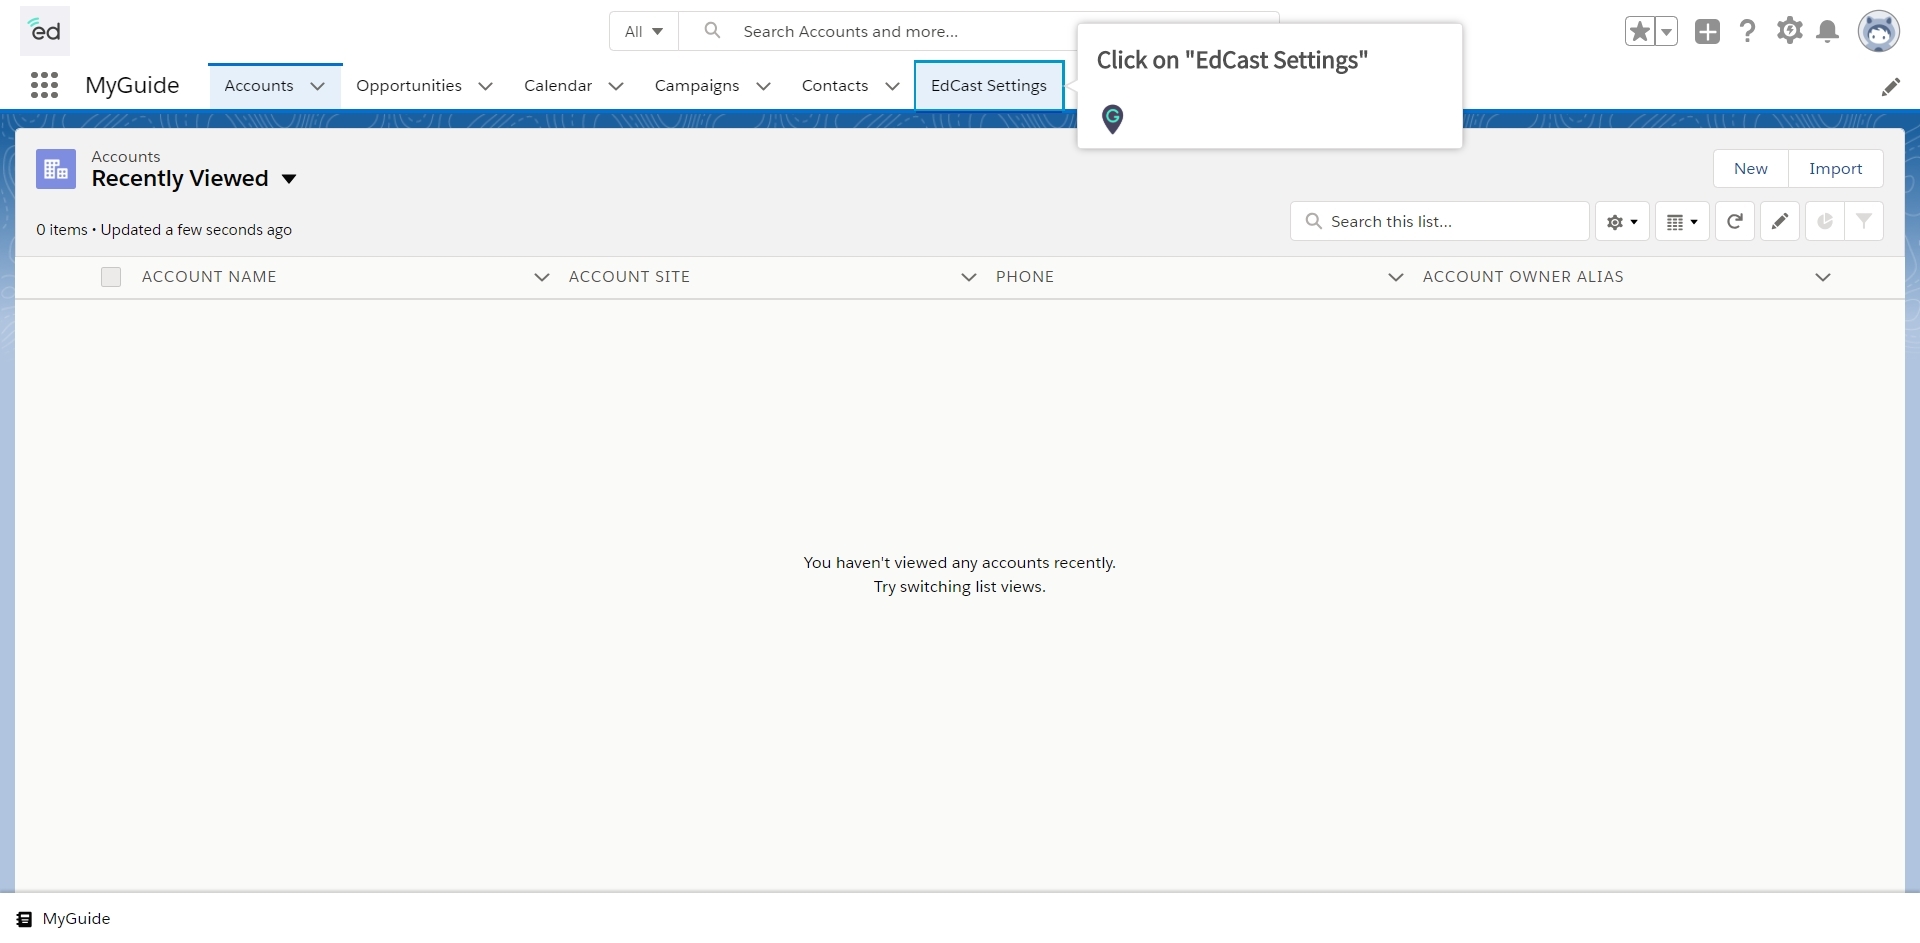Open the Phone column menu

pos(1396,277)
